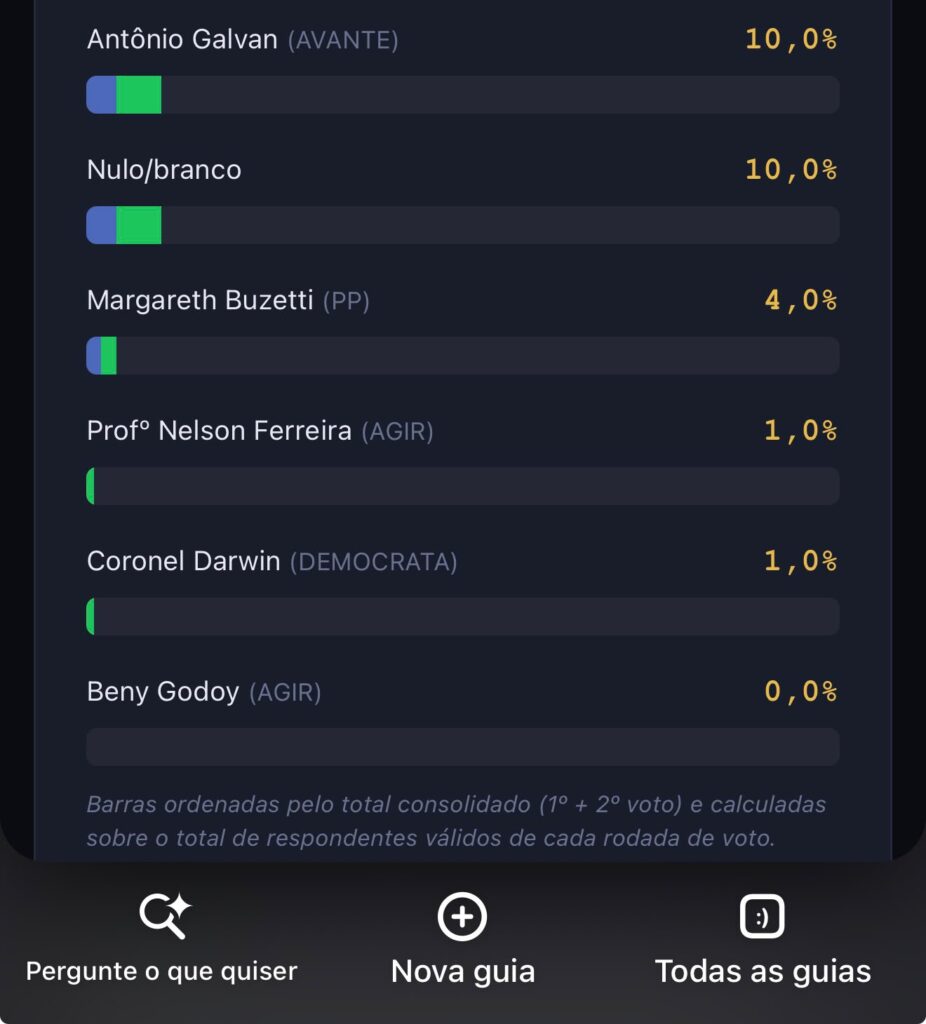This screenshot has height=1024, width=926.
Task: Click the Barras ordenadas footnote text
Action: pyautogui.click(x=456, y=821)
